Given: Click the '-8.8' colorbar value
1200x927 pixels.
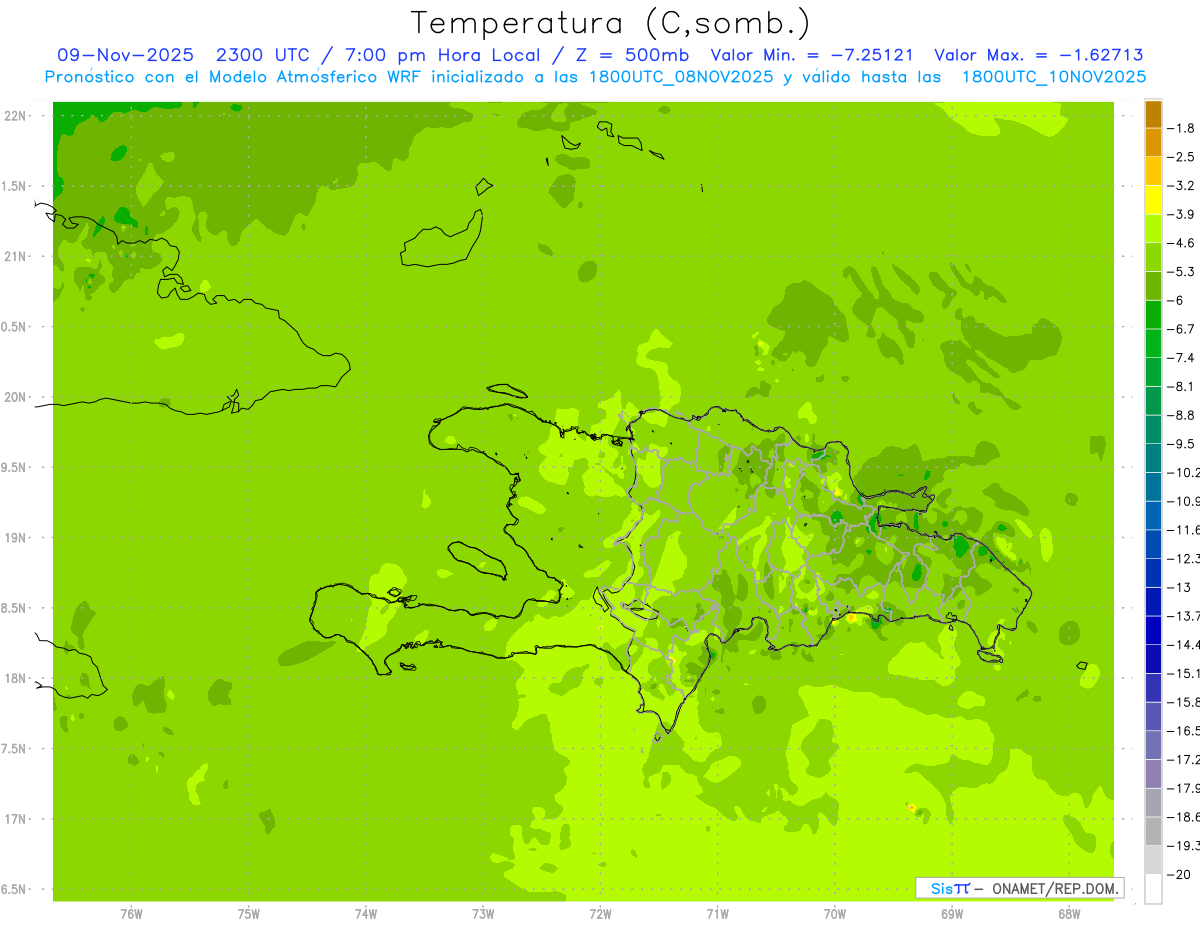Looking at the screenshot, I should click(x=1181, y=415).
